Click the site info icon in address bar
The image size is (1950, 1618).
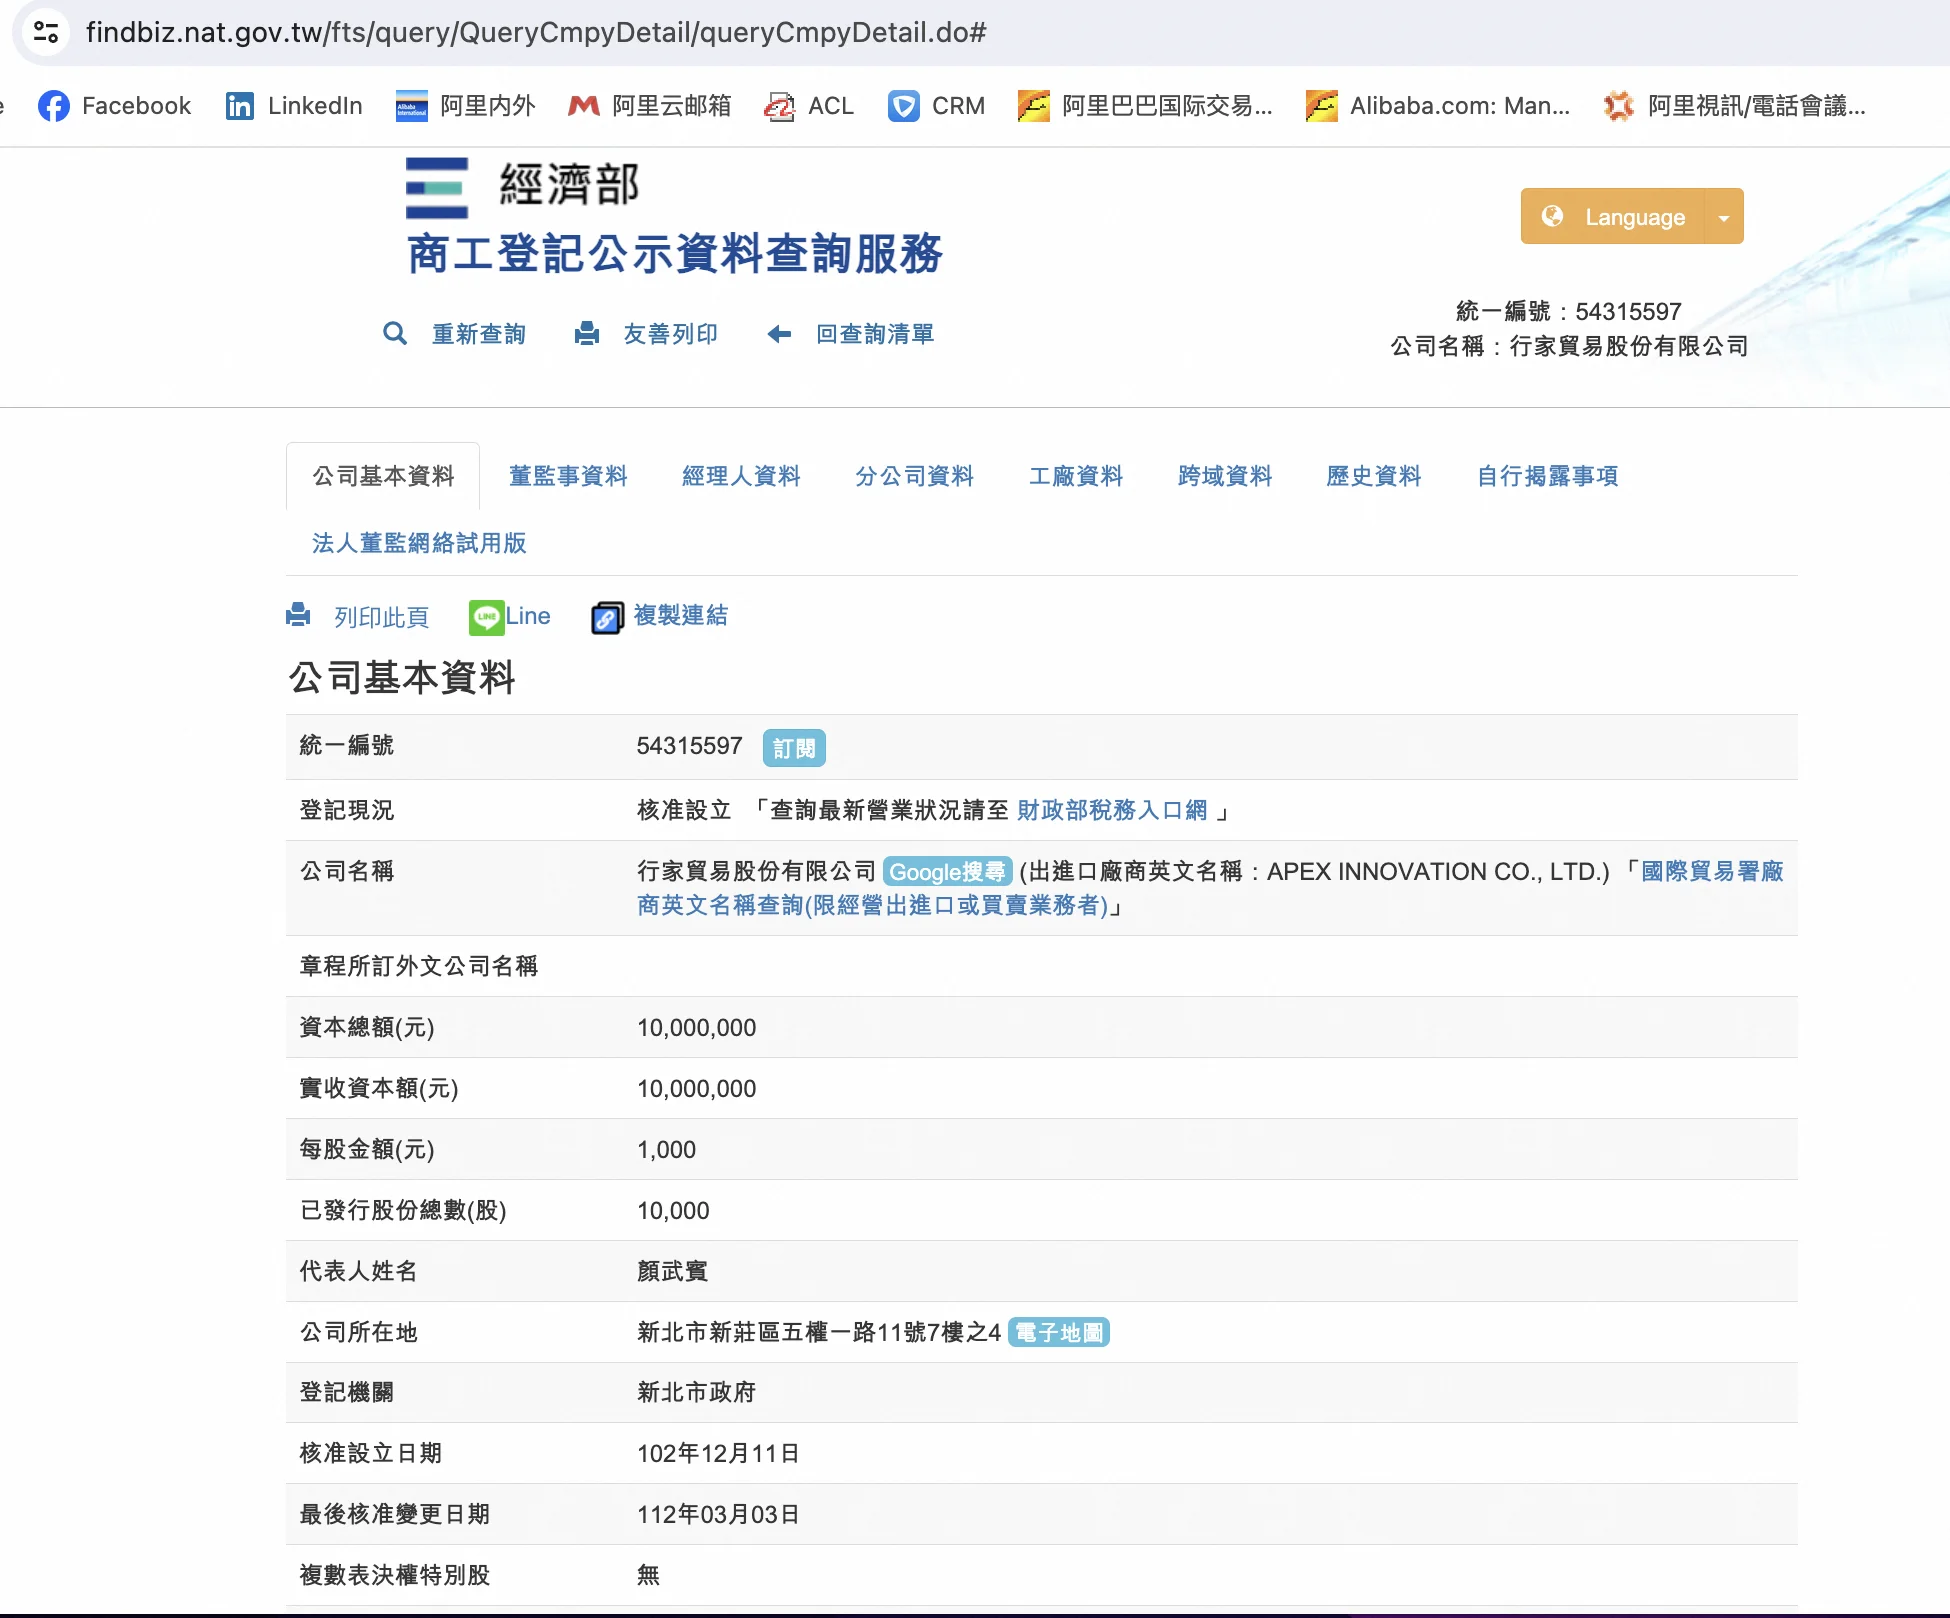(x=46, y=32)
